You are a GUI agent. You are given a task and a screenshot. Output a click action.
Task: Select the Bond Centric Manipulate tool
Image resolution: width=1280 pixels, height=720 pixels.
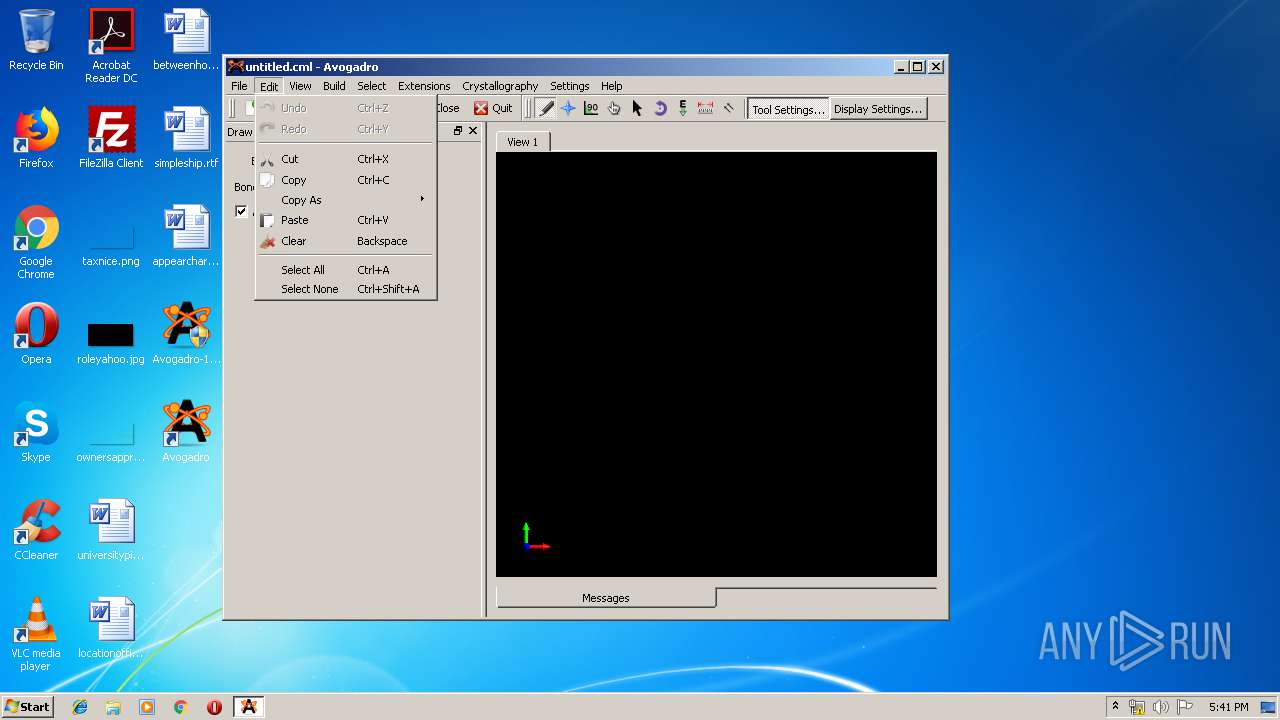pos(591,108)
